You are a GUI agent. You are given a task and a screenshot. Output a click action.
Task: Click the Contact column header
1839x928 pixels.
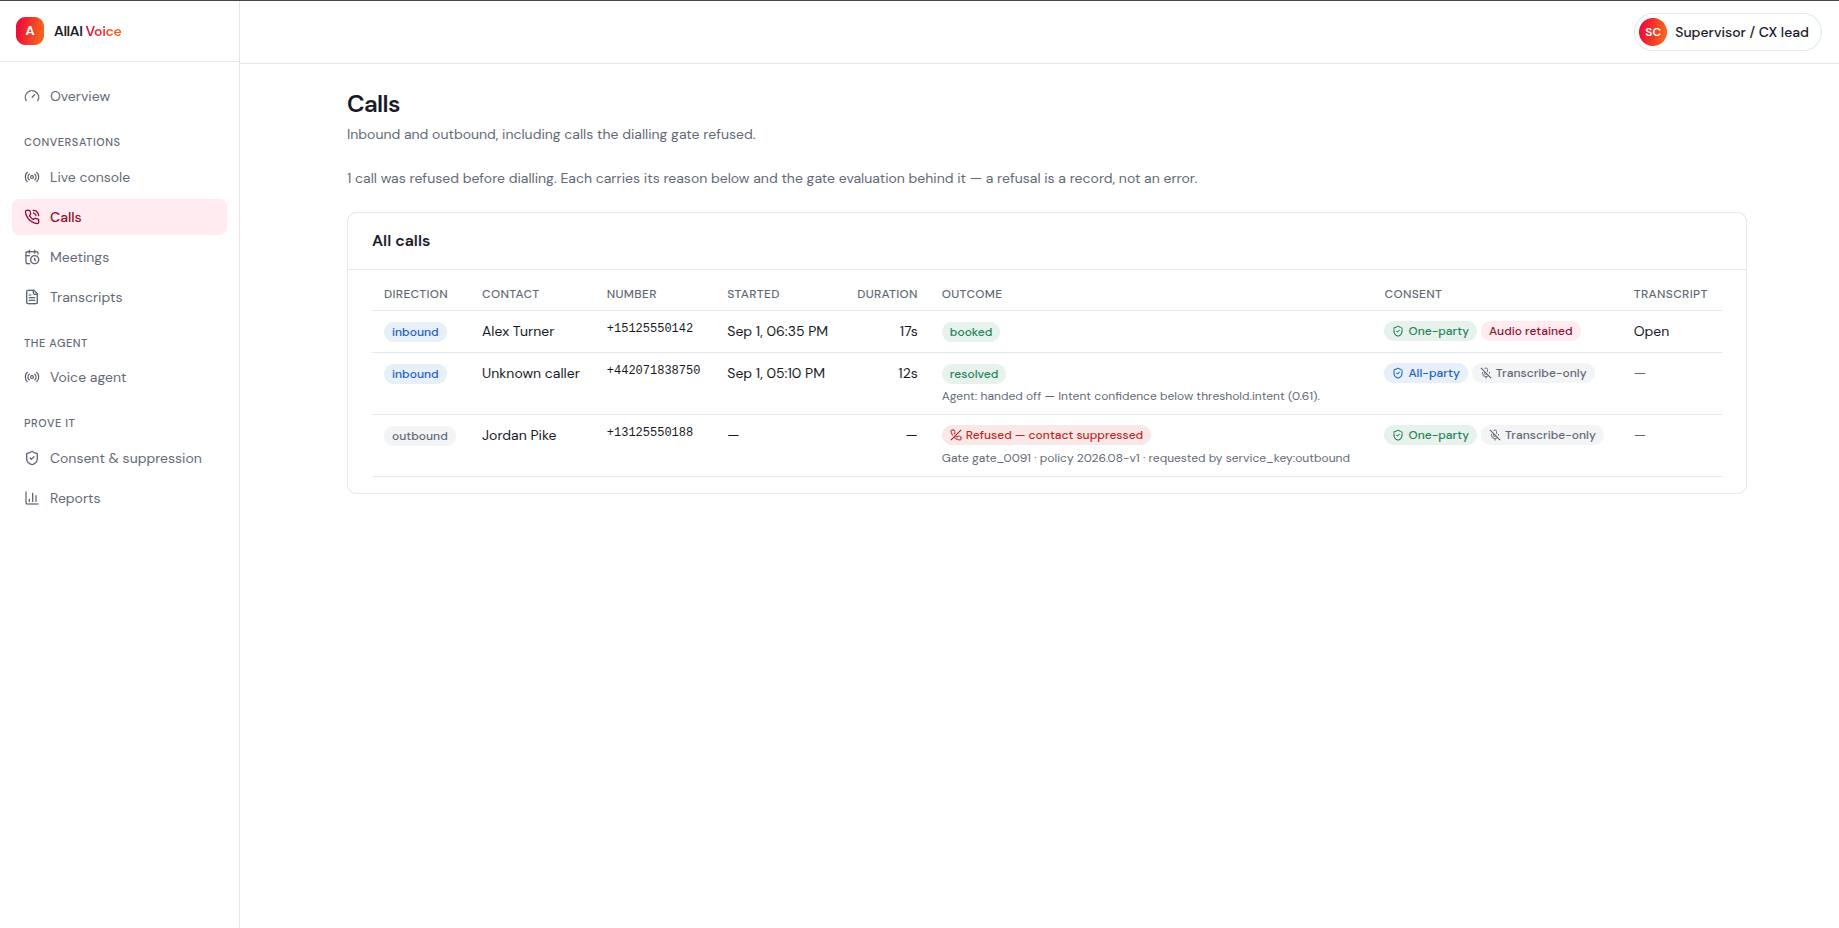click(510, 294)
